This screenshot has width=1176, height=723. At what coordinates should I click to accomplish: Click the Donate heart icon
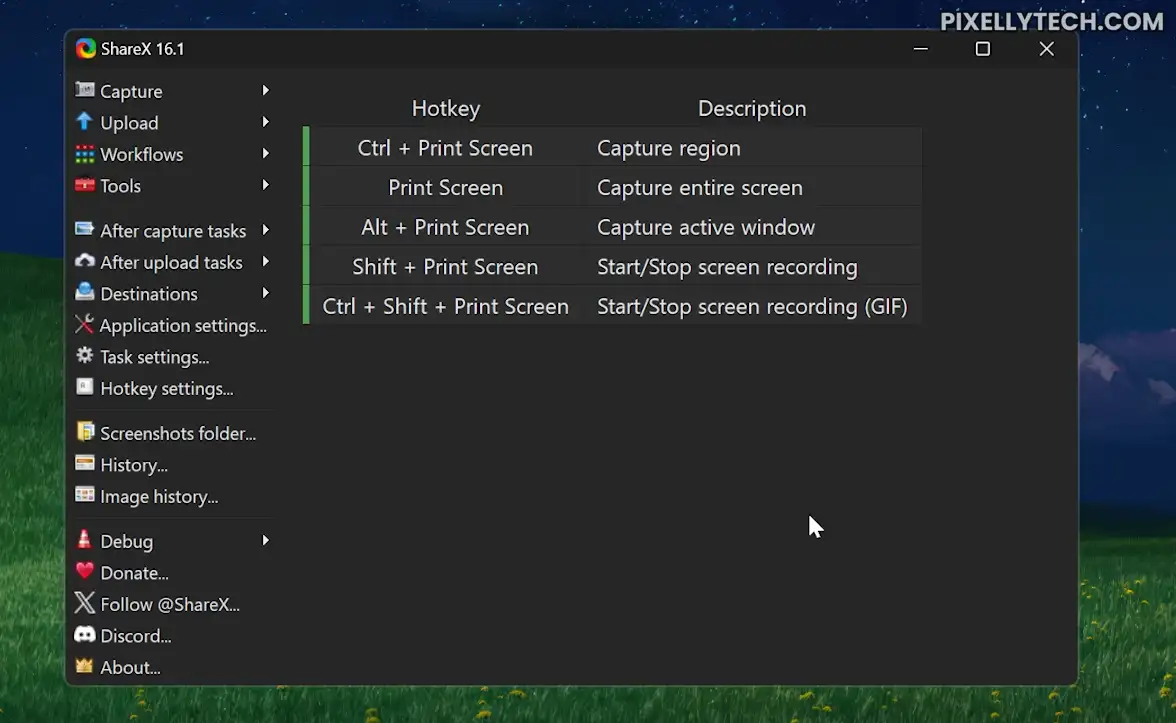click(85, 572)
